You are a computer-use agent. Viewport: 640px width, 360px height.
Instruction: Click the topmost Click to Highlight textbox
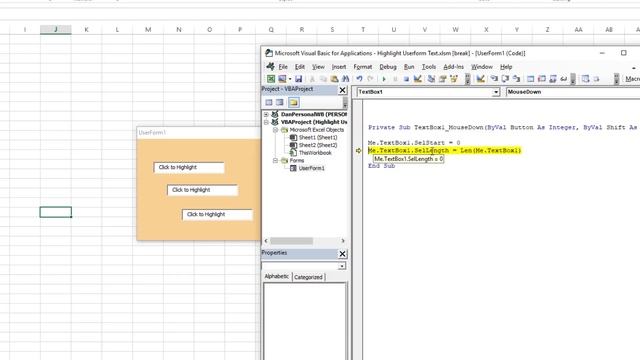[189, 167]
